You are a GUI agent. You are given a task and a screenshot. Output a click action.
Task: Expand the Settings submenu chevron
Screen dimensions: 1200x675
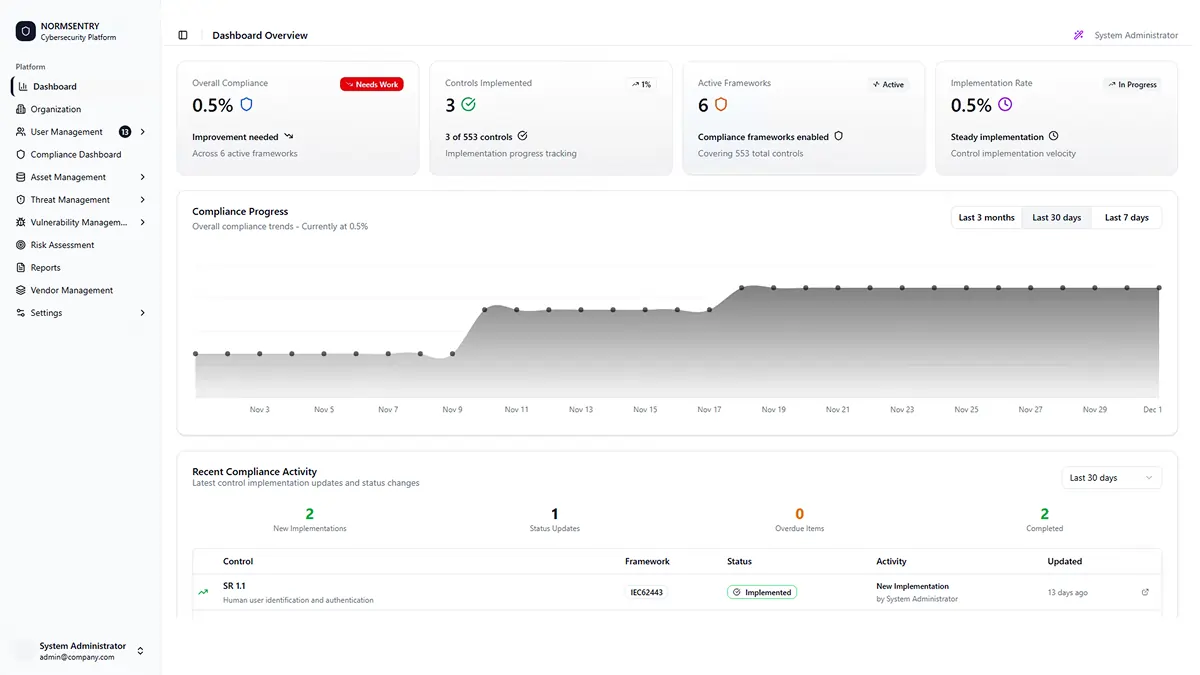click(x=143, y=313)
